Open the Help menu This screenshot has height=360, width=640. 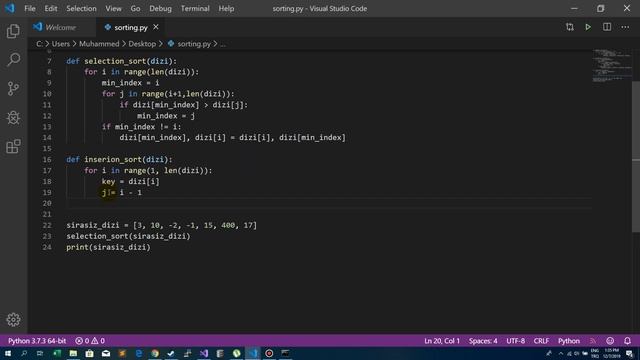226,8
